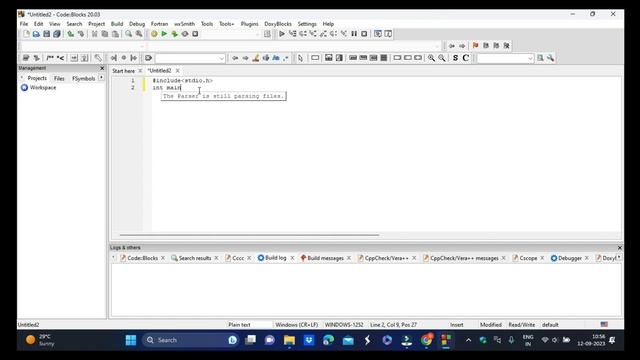Open File Explorer from the taskbar
Viewport: 640px width, 360px height.
[289, 340]
